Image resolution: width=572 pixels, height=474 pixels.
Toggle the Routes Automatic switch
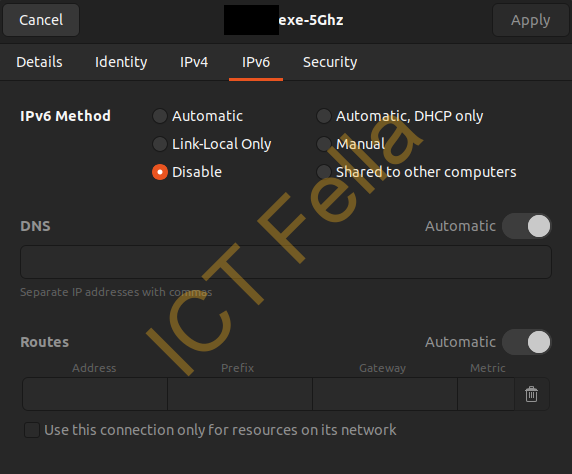526,342
